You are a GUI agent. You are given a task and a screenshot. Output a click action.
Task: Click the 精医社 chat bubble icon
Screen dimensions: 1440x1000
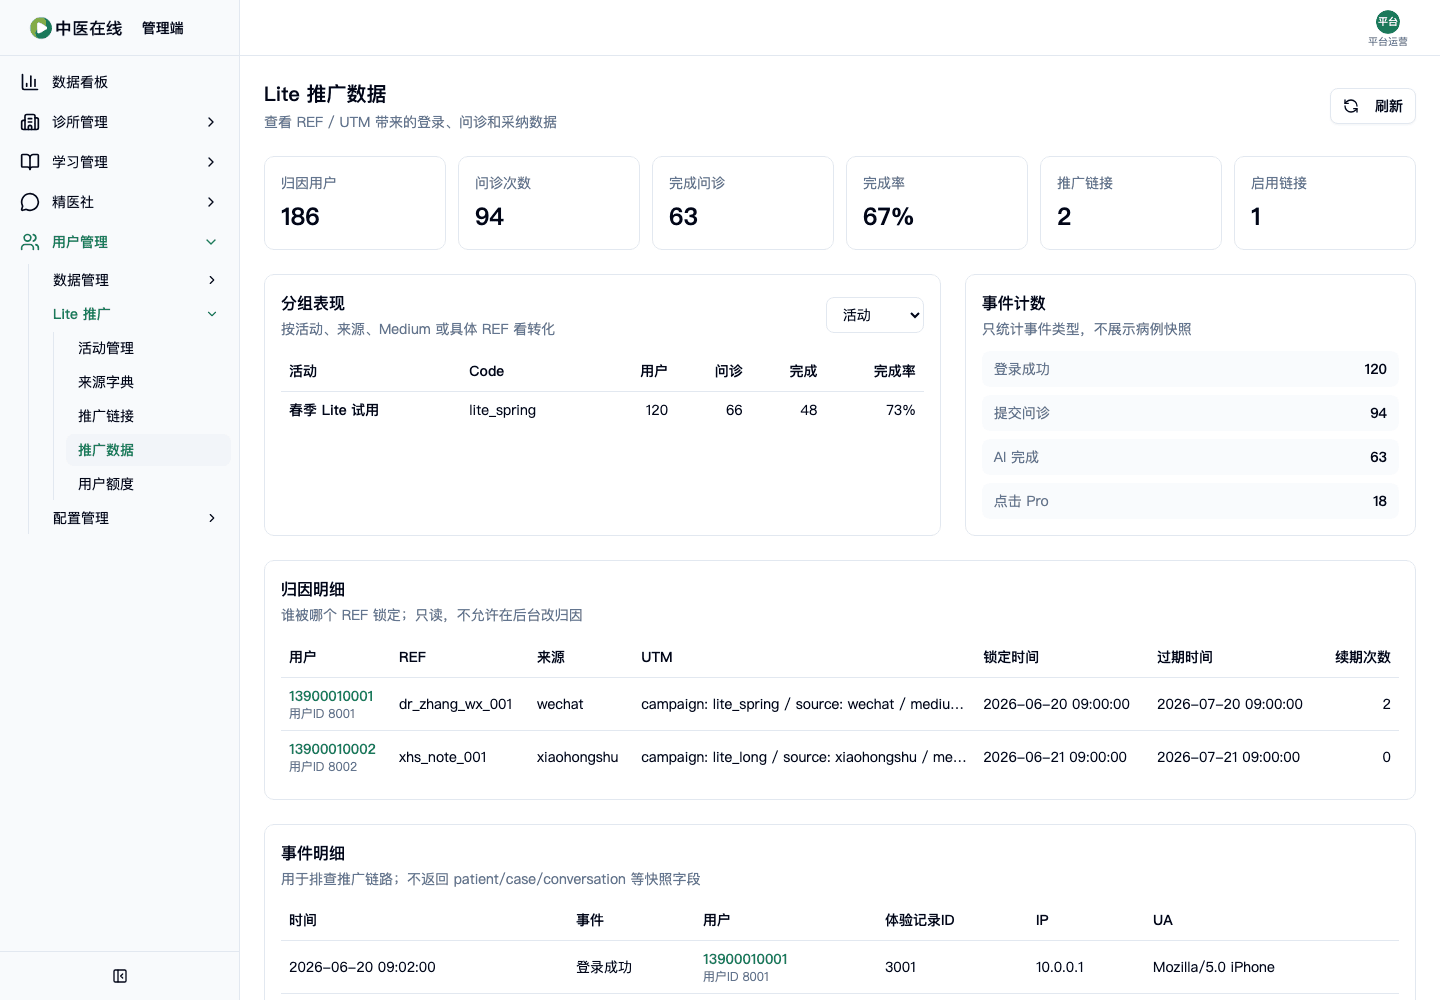30,202
